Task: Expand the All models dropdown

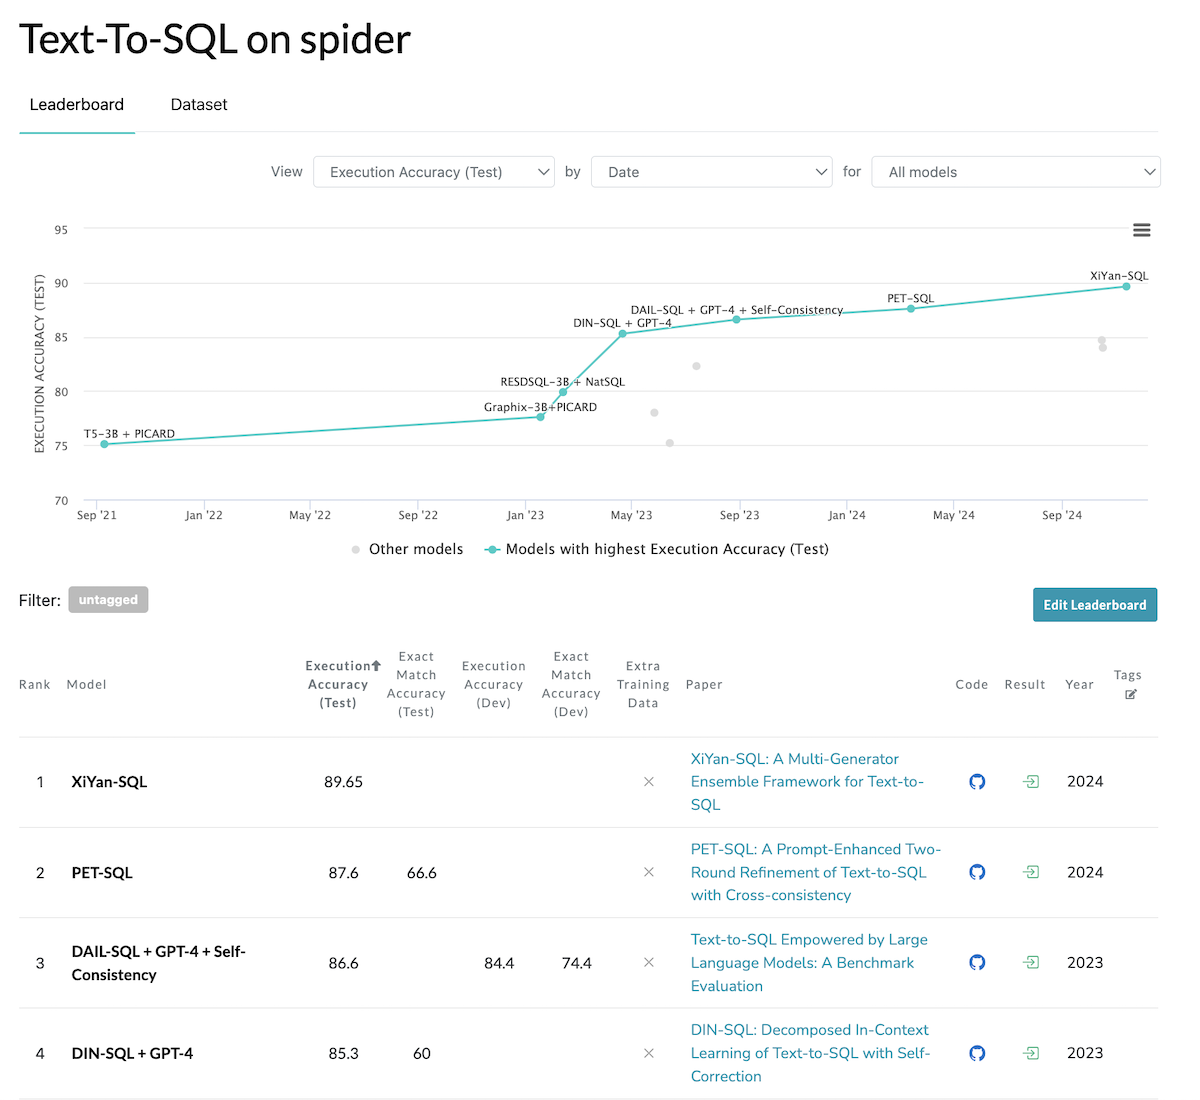Action: pyautogui.click(x=1015, y=172)
